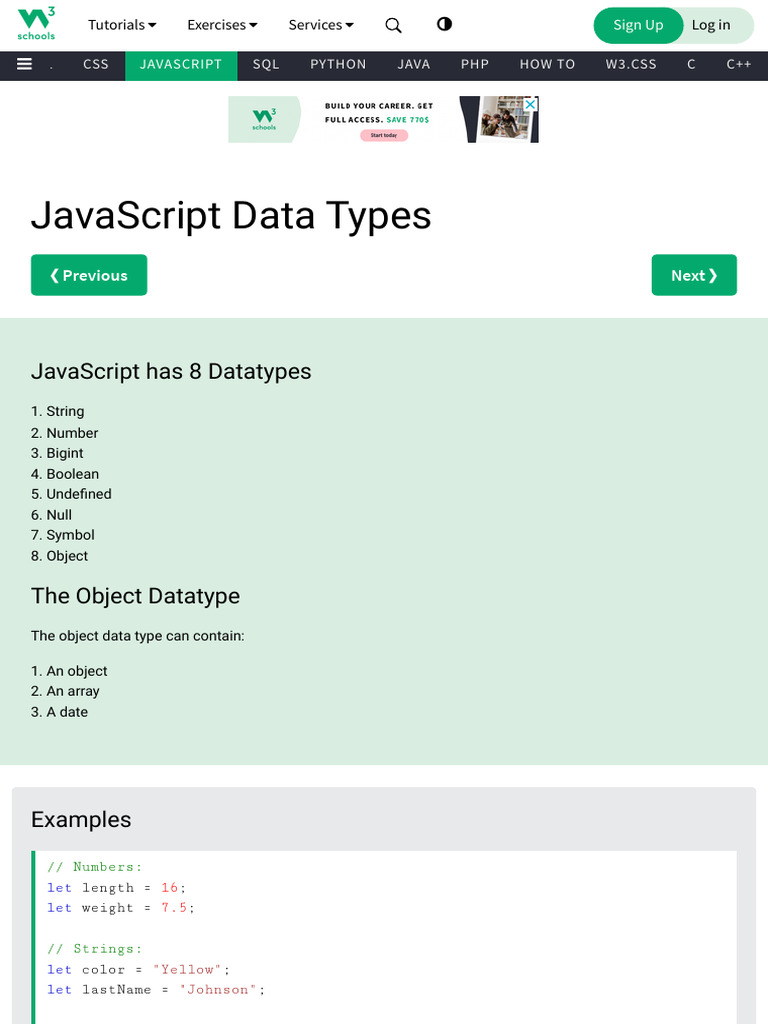This screenshot has height=1024, width=768.
Task: Open the HOW TO section
Action: tap(547, 64)
